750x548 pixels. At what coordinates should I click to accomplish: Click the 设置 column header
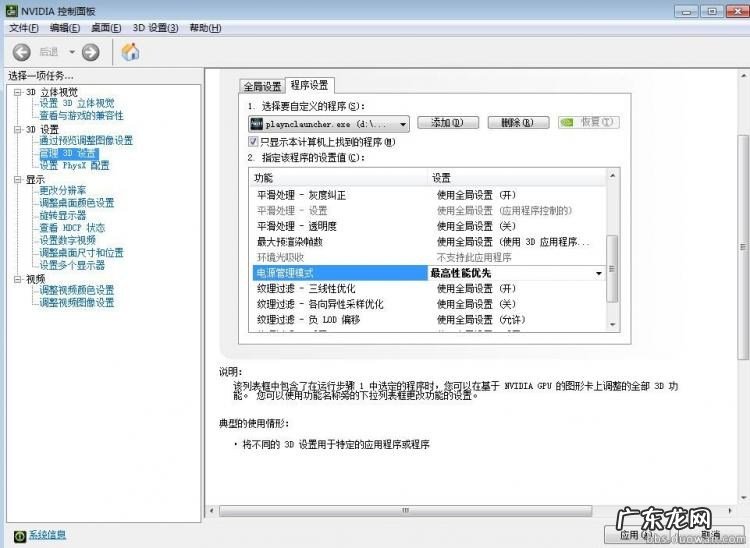click(x=517, y=178)
